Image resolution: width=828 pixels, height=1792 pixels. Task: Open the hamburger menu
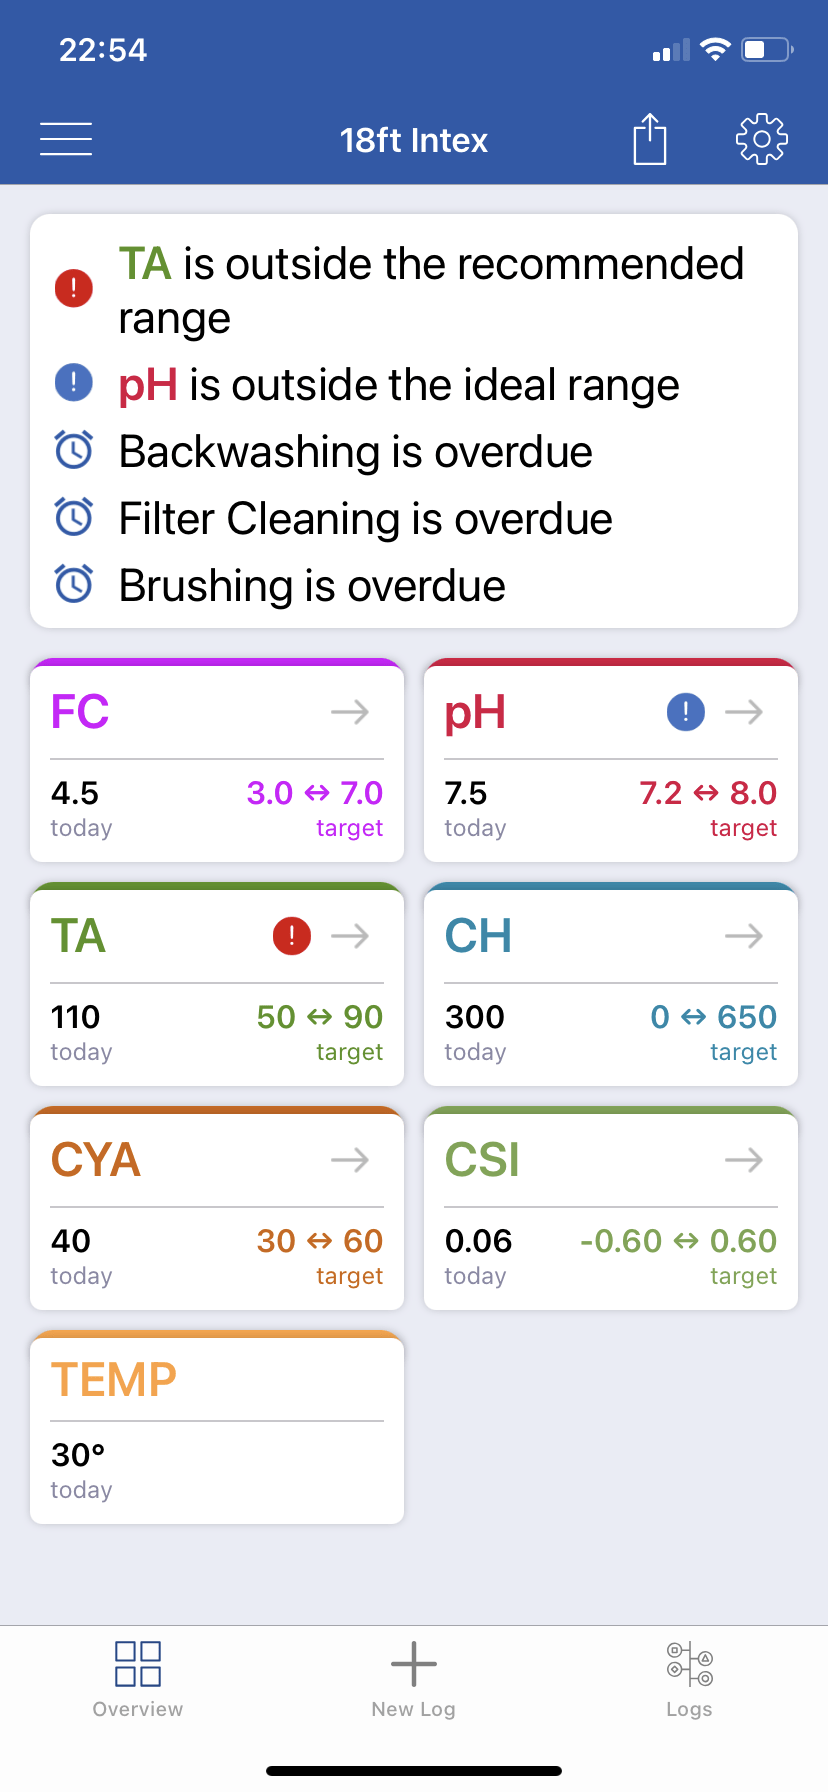pyautogui.click(x=66, y=139)
